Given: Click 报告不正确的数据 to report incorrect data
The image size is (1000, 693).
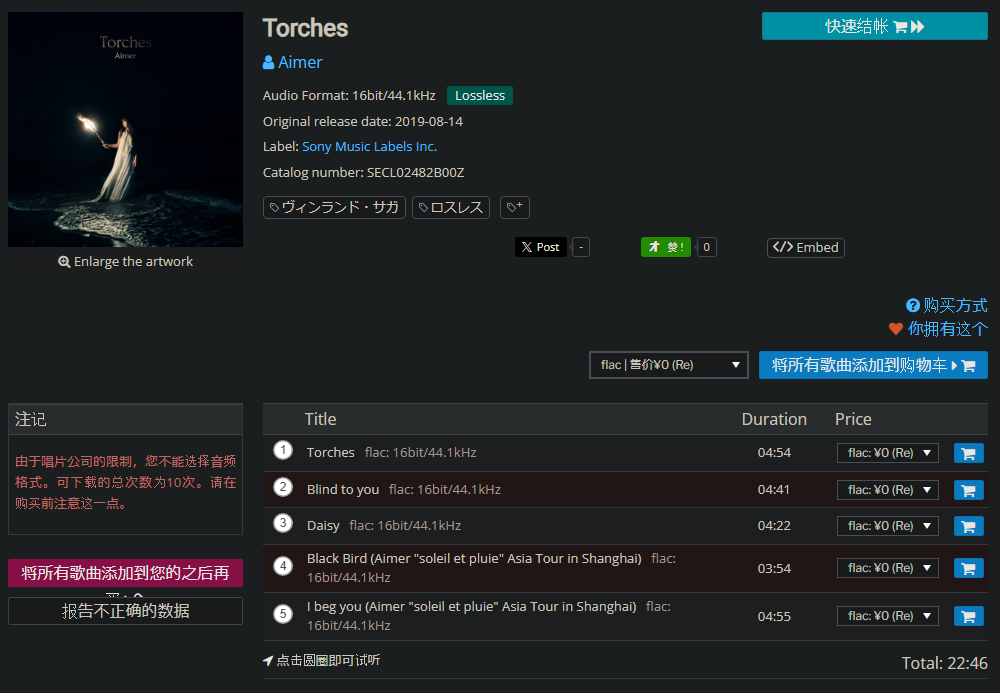Looking at the screenshot, I should pos(124,610).
